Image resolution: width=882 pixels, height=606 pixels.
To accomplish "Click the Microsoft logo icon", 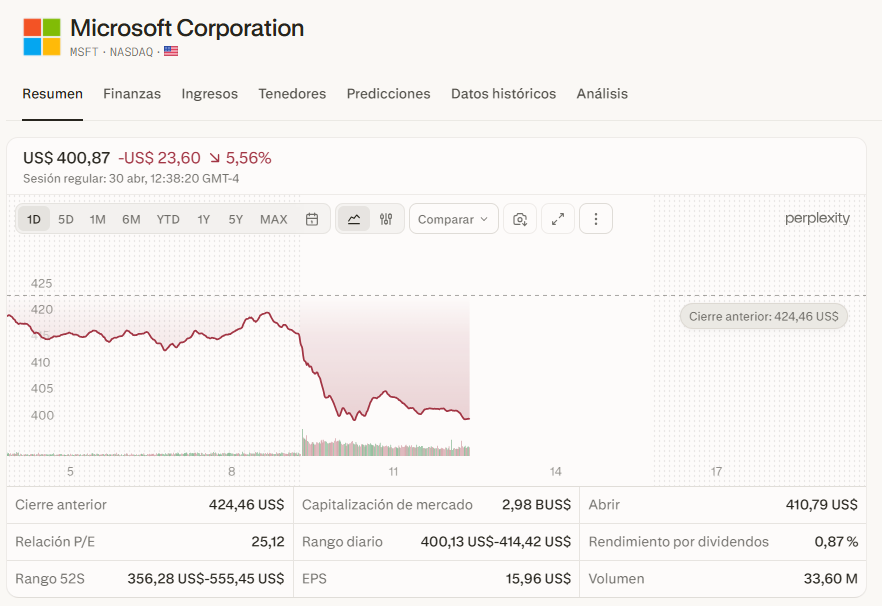I will (42, 37).
